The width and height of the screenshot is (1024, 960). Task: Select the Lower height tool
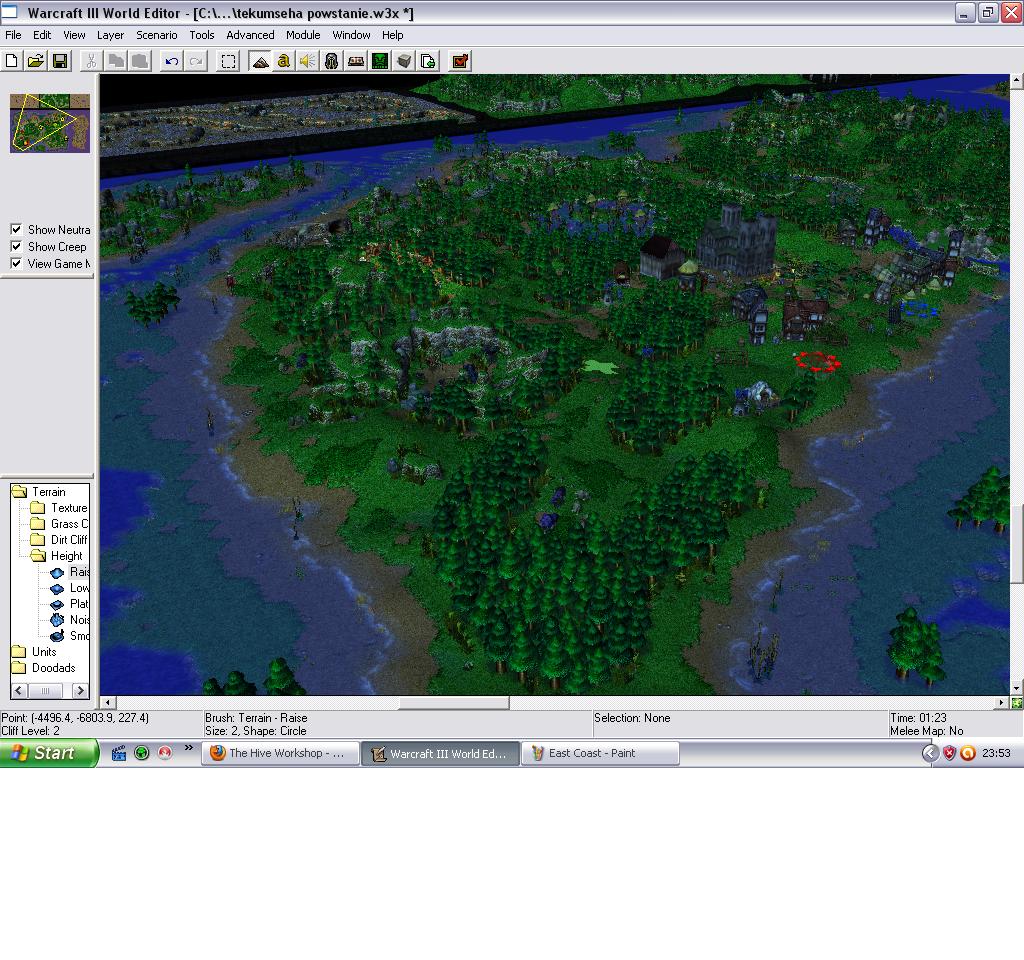point(71,588)
